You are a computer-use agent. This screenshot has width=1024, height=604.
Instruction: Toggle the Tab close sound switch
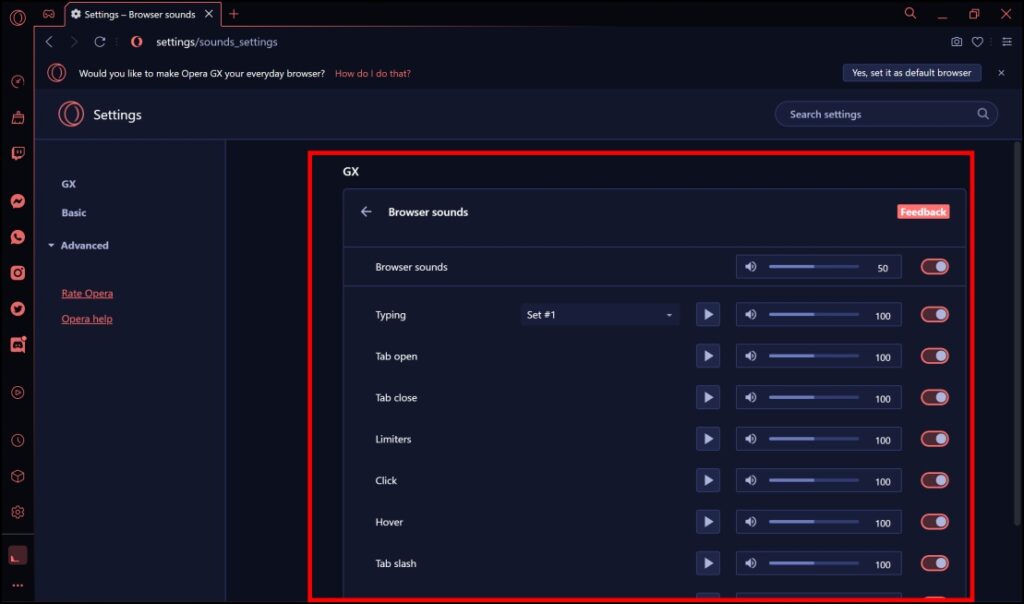point(935,398)
